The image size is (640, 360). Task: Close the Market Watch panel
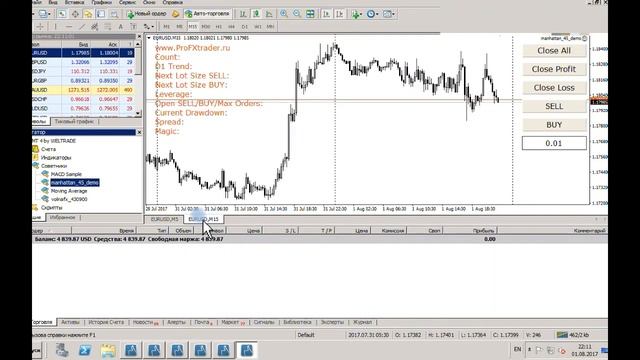(139, 37)
